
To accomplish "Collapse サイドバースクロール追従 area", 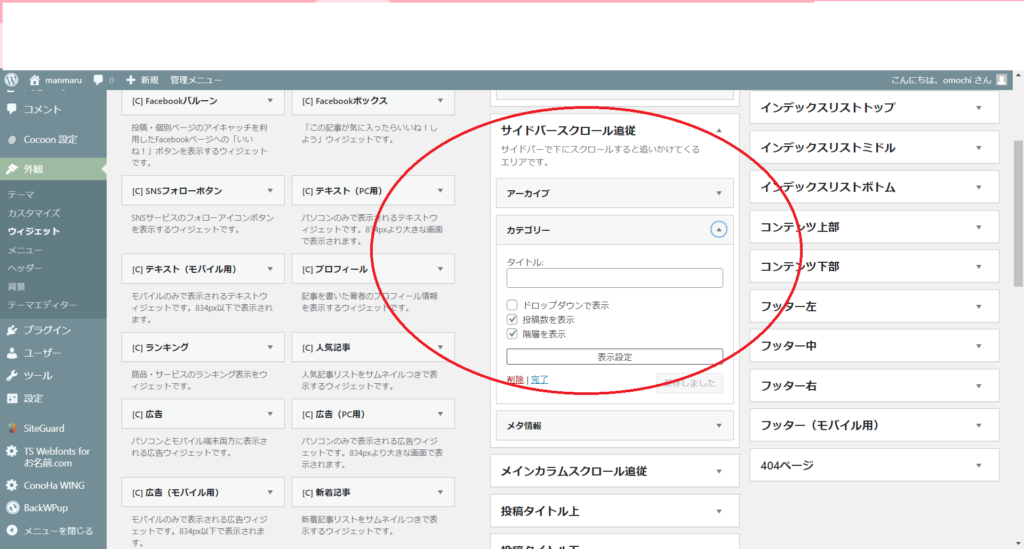I will tap(718, 131).
